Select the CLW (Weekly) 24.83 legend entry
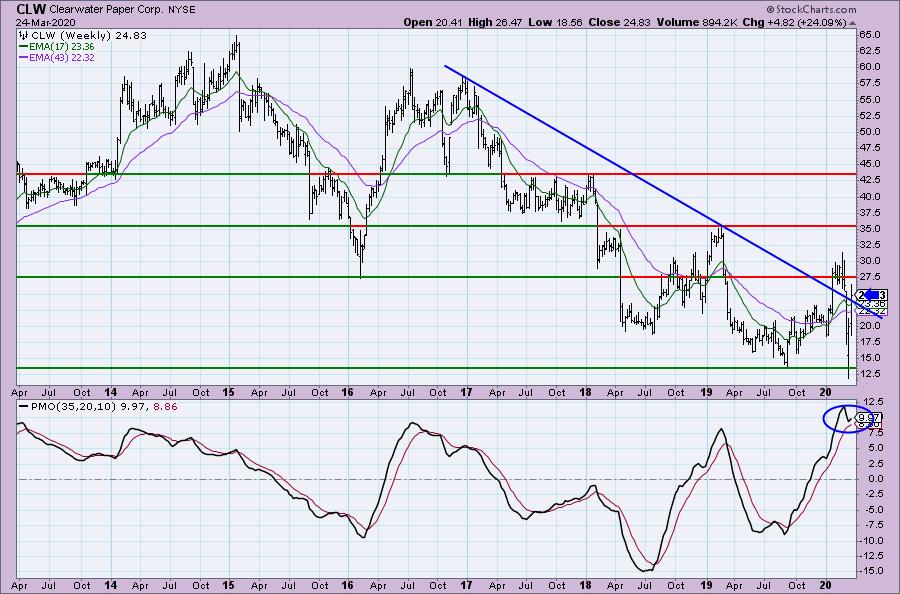This screenshot has width=900, height=594. (x=89, y=35)
